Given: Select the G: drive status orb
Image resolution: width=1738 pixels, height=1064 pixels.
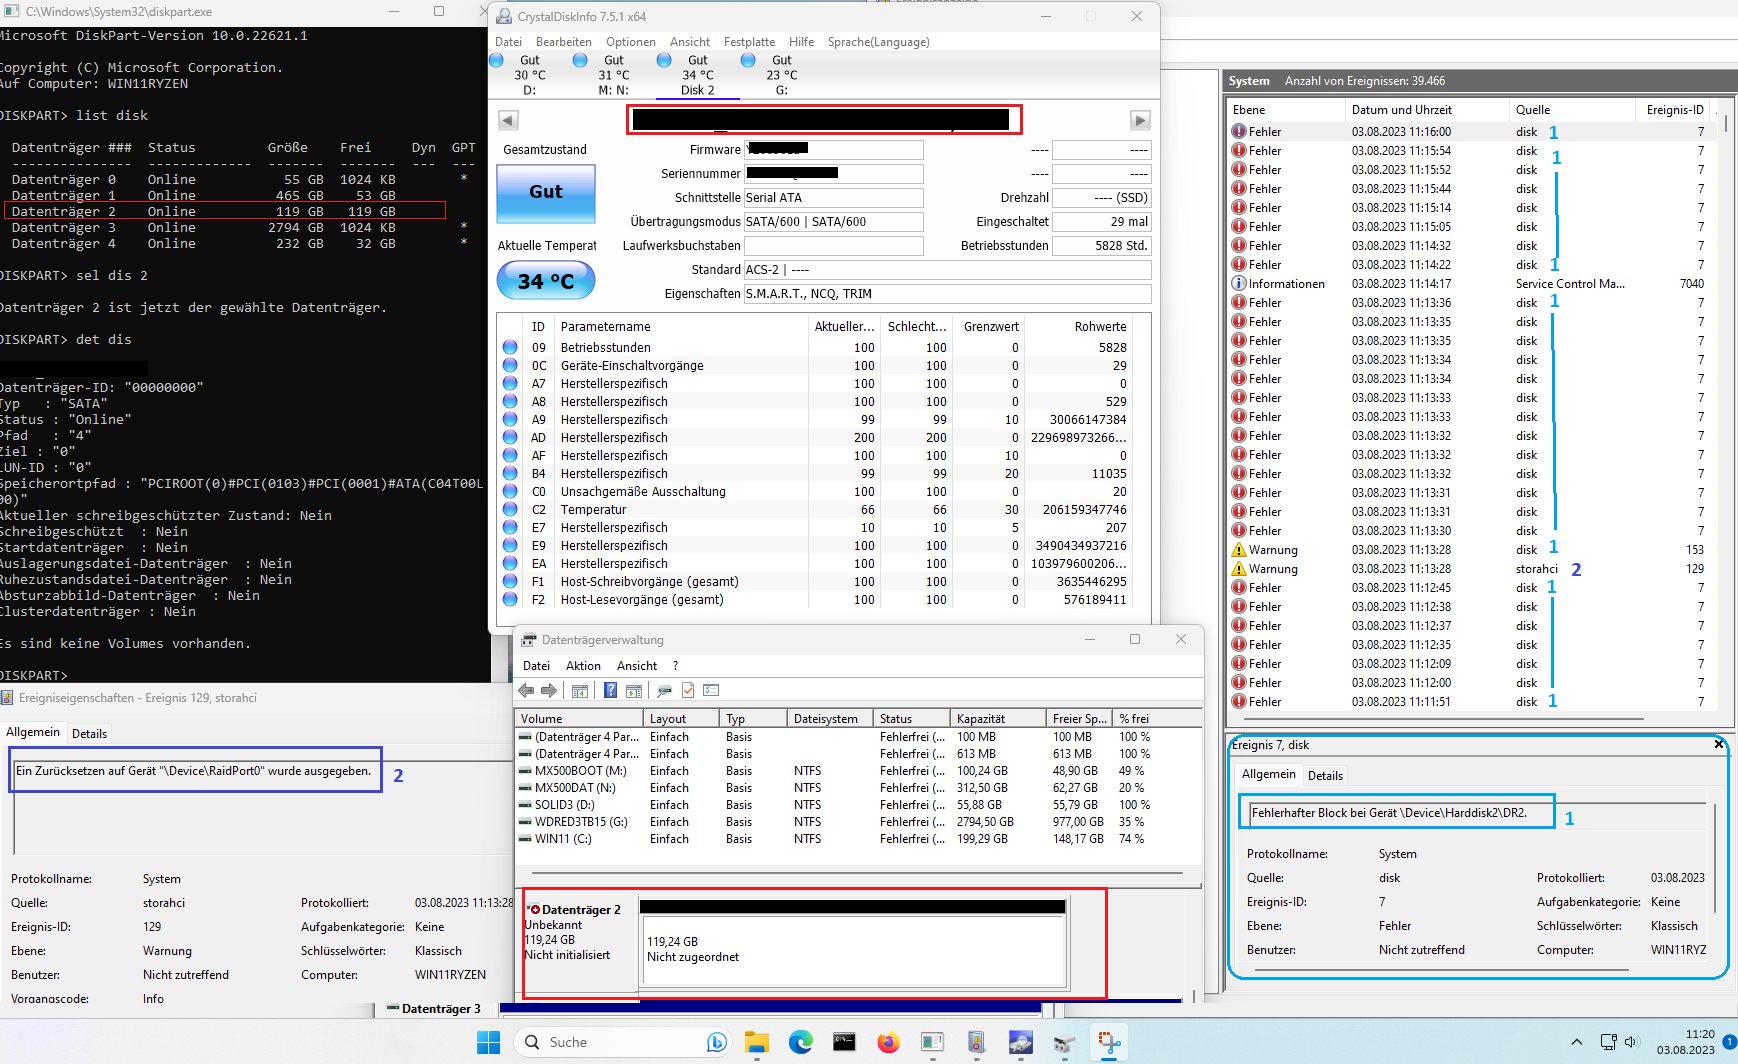Looking at the screenshot, I should coord(748,60).
